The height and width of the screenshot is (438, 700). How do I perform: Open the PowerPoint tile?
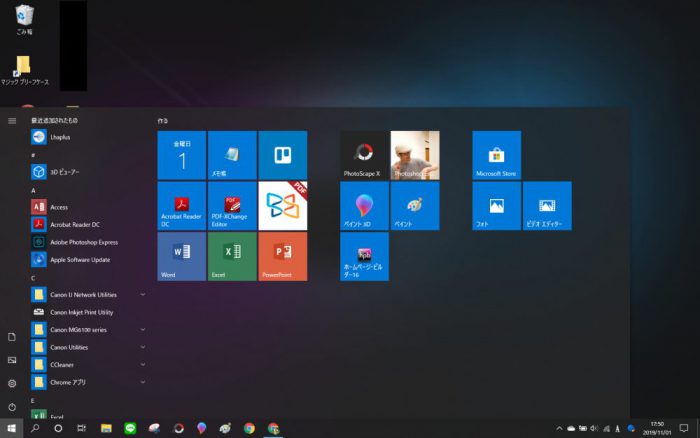pyautogui.click(x=283, y=256)
